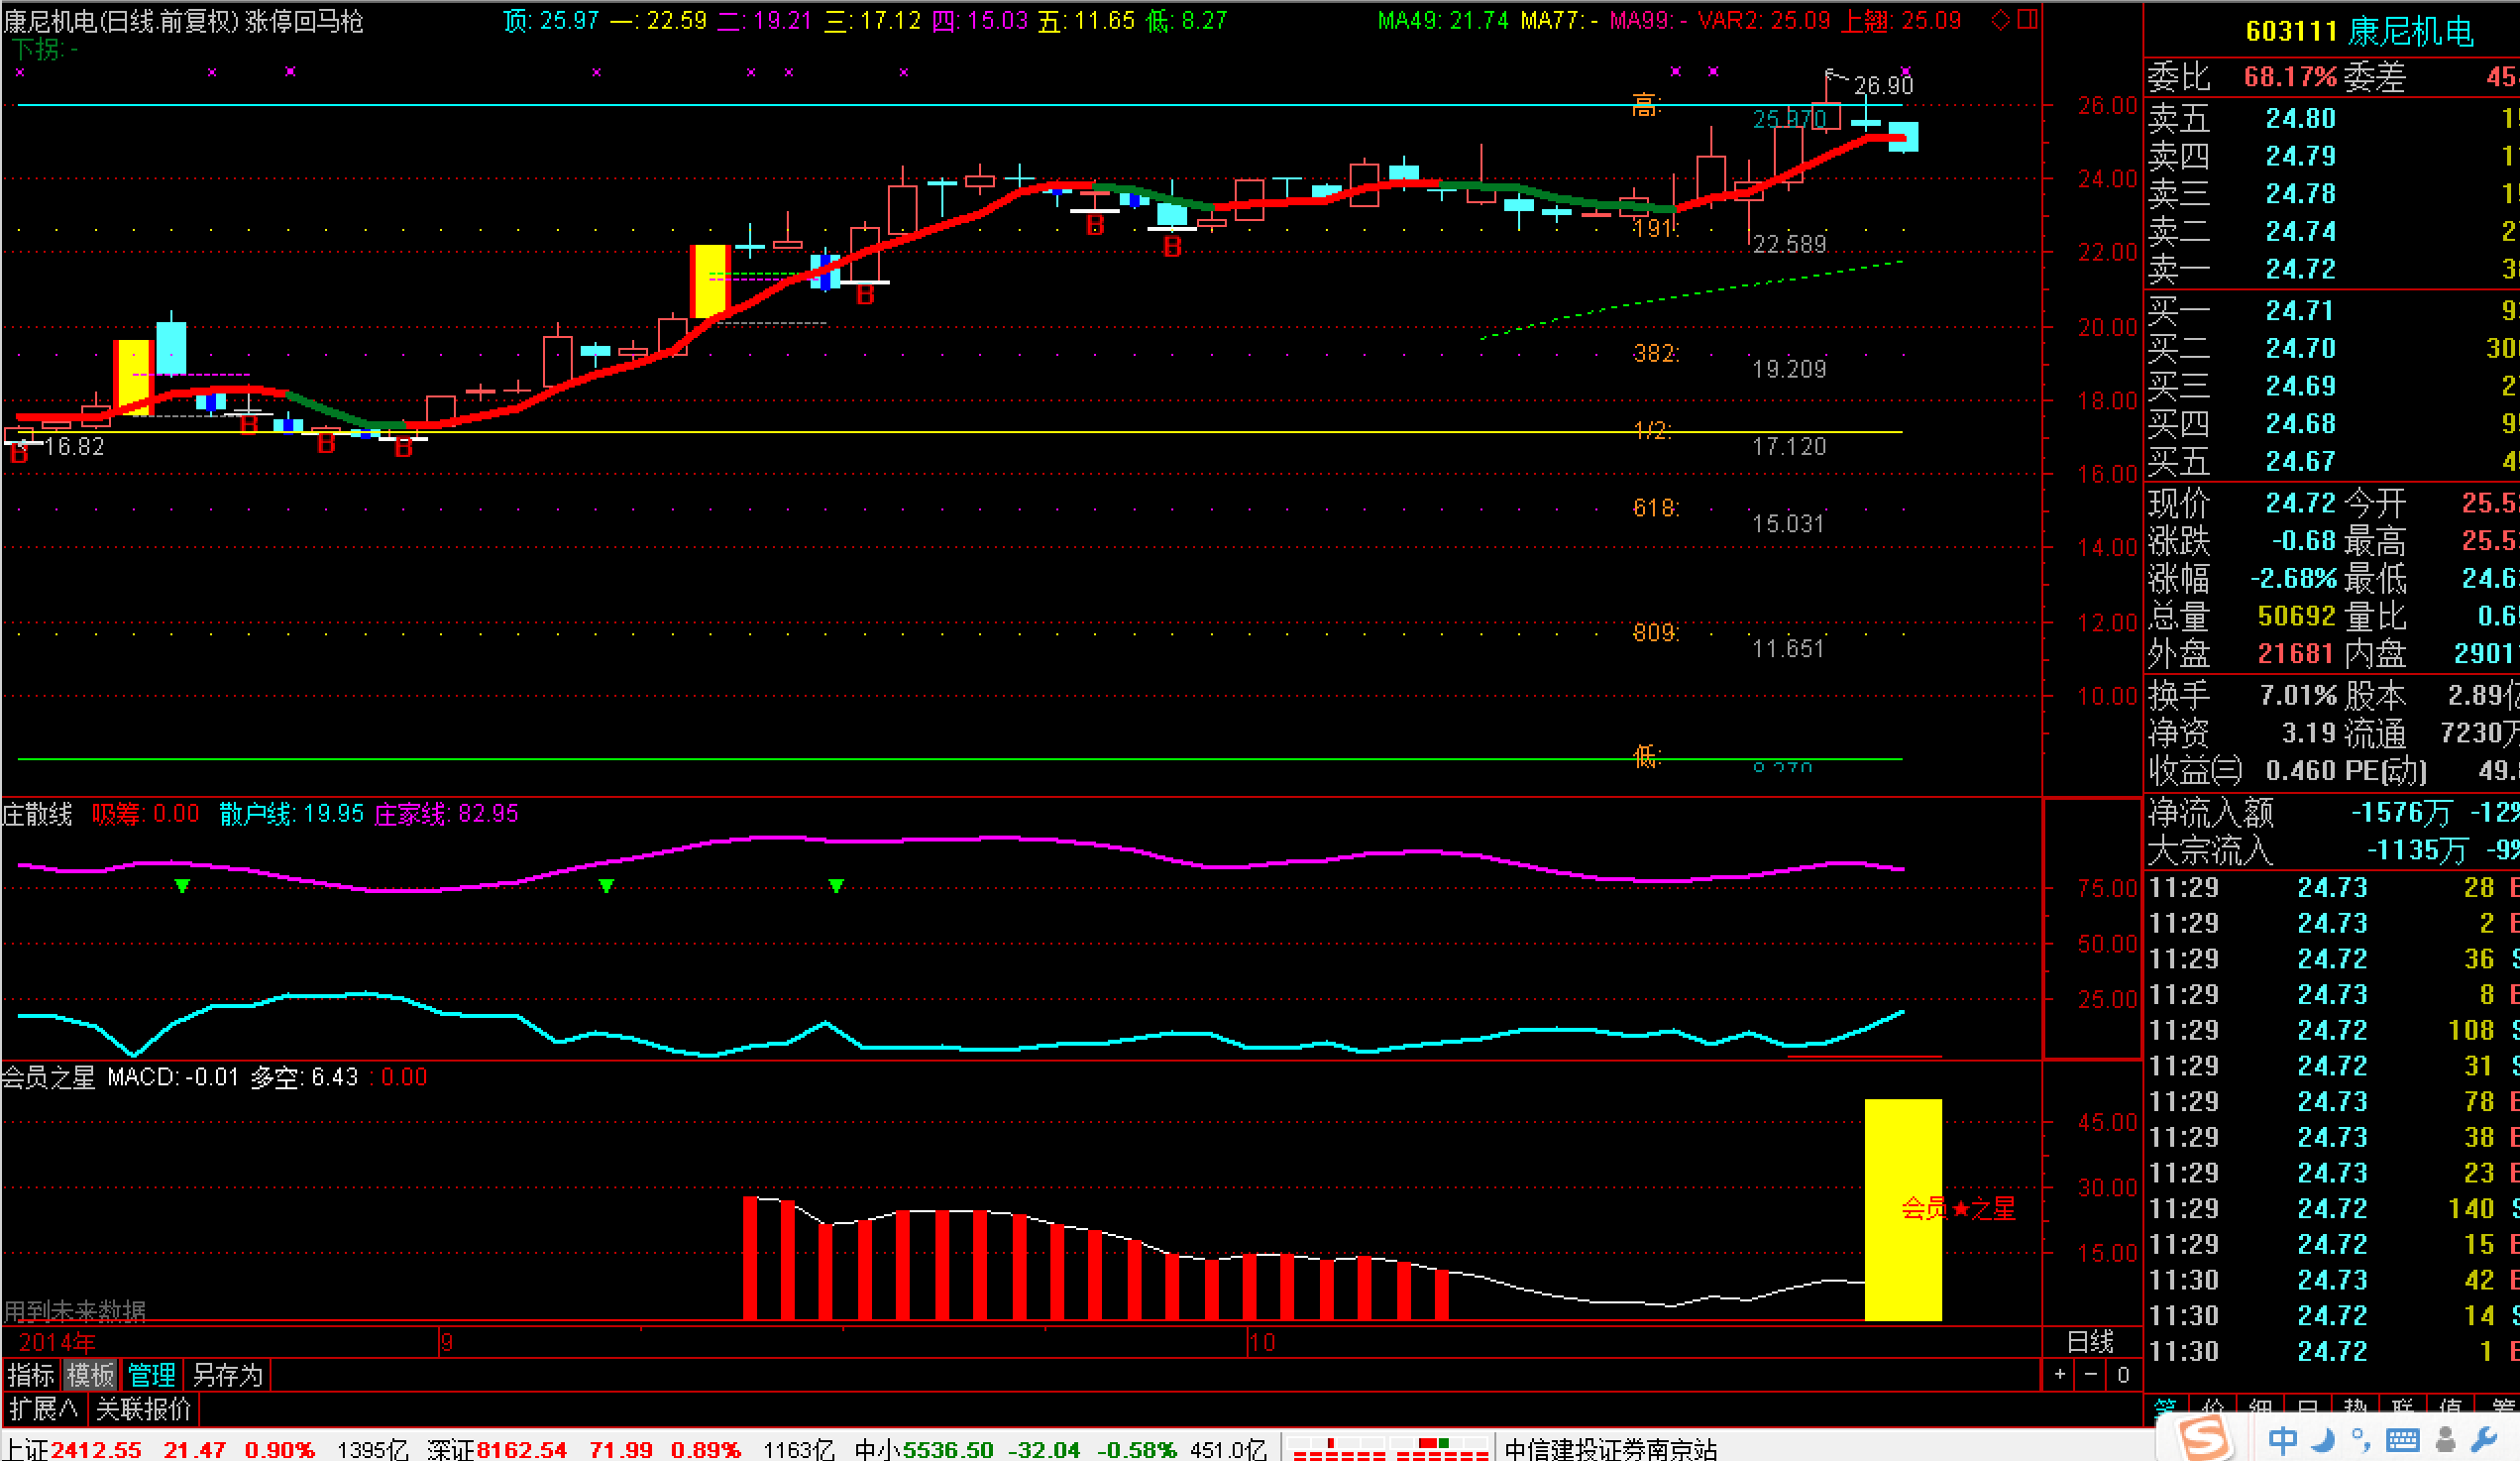Click the 日线 period selector
Screen dimensions: 2520x1461
[x=2090, y=1342]
